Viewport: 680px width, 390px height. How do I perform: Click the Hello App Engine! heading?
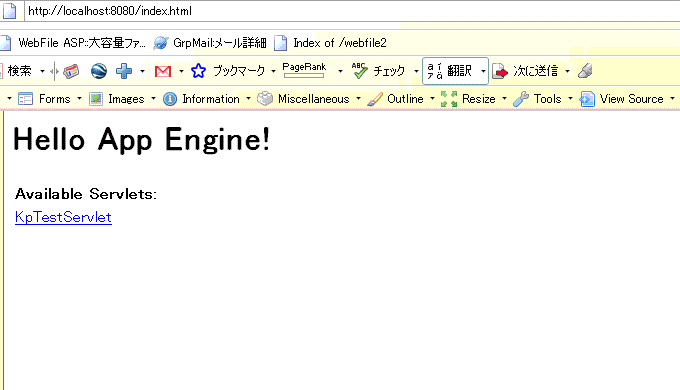point(142,139)
